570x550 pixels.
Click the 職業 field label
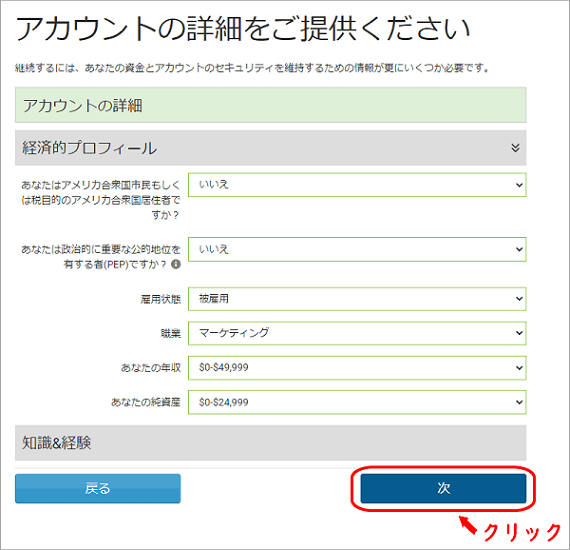click(x=170, y=333)
